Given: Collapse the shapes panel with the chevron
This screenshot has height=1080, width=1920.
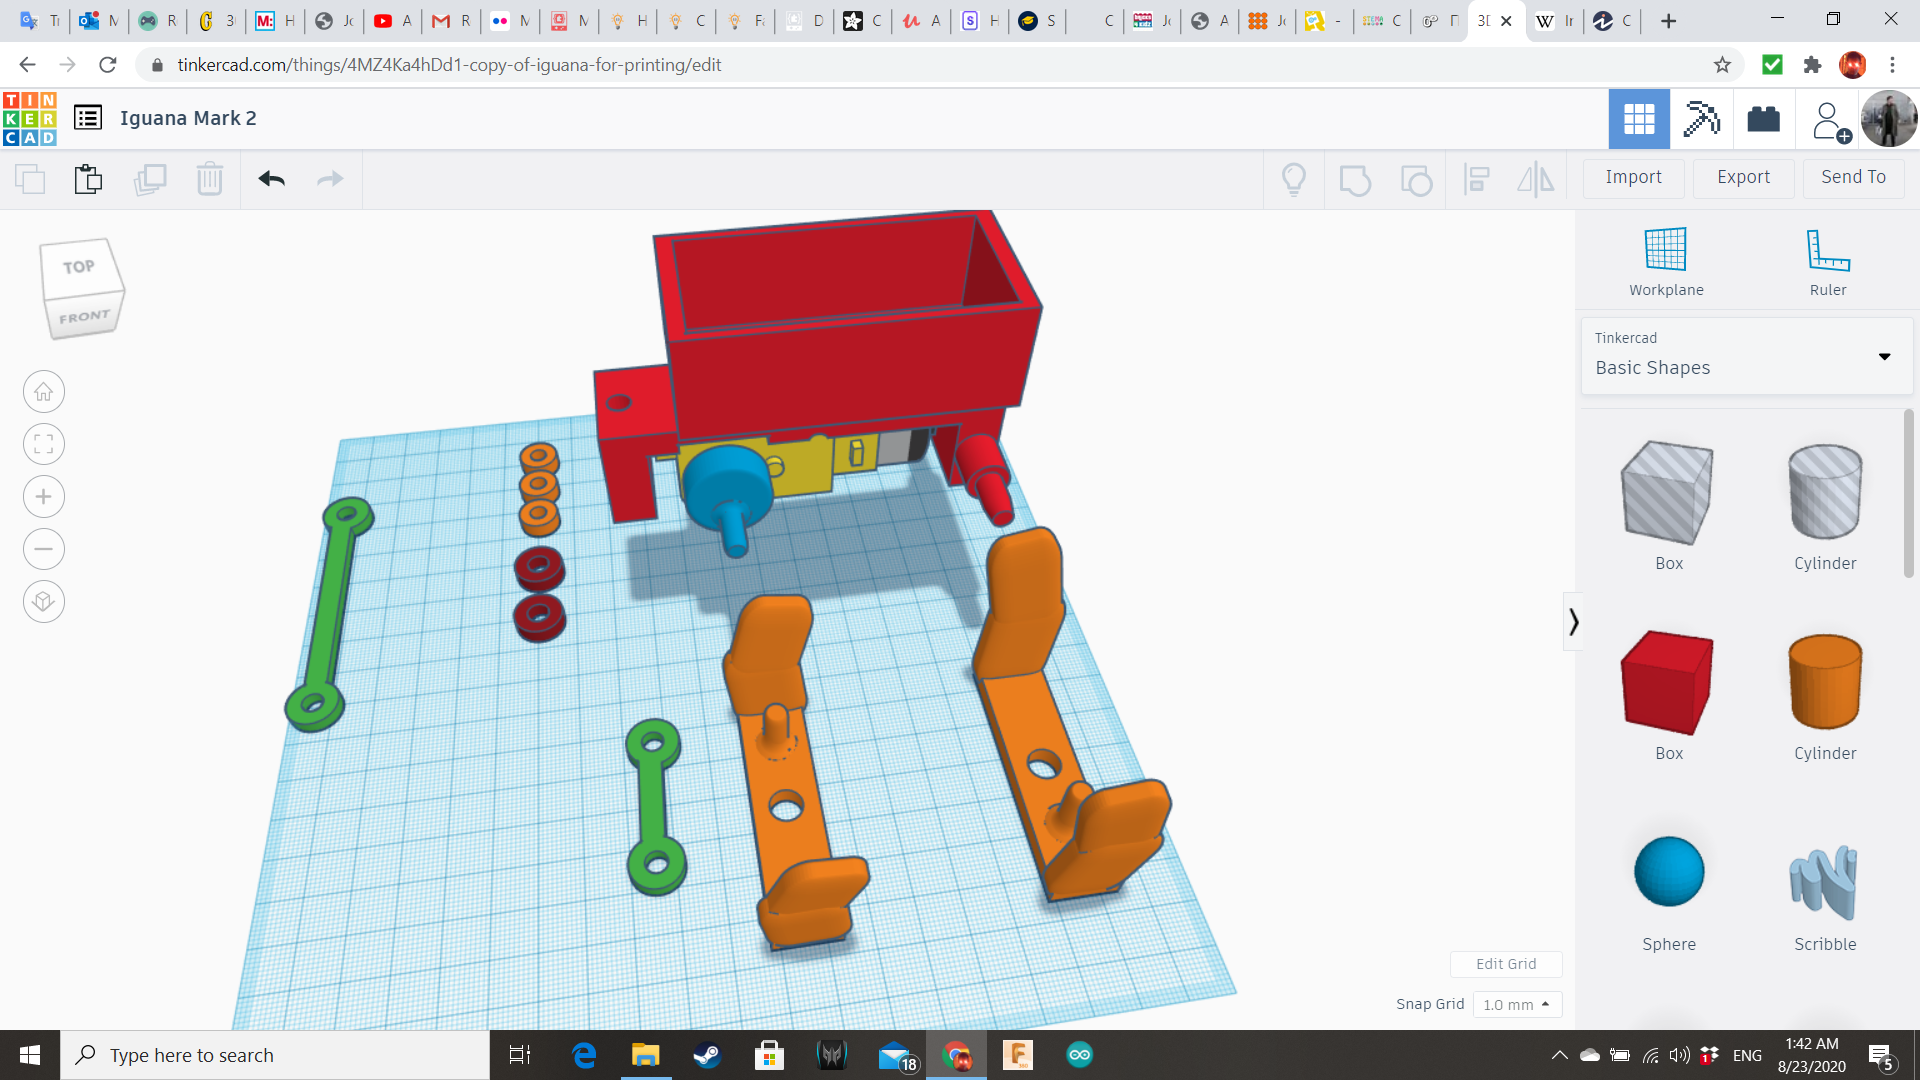Looking at the screenshot, I should pyautogui.click(x=1573, y=622).
